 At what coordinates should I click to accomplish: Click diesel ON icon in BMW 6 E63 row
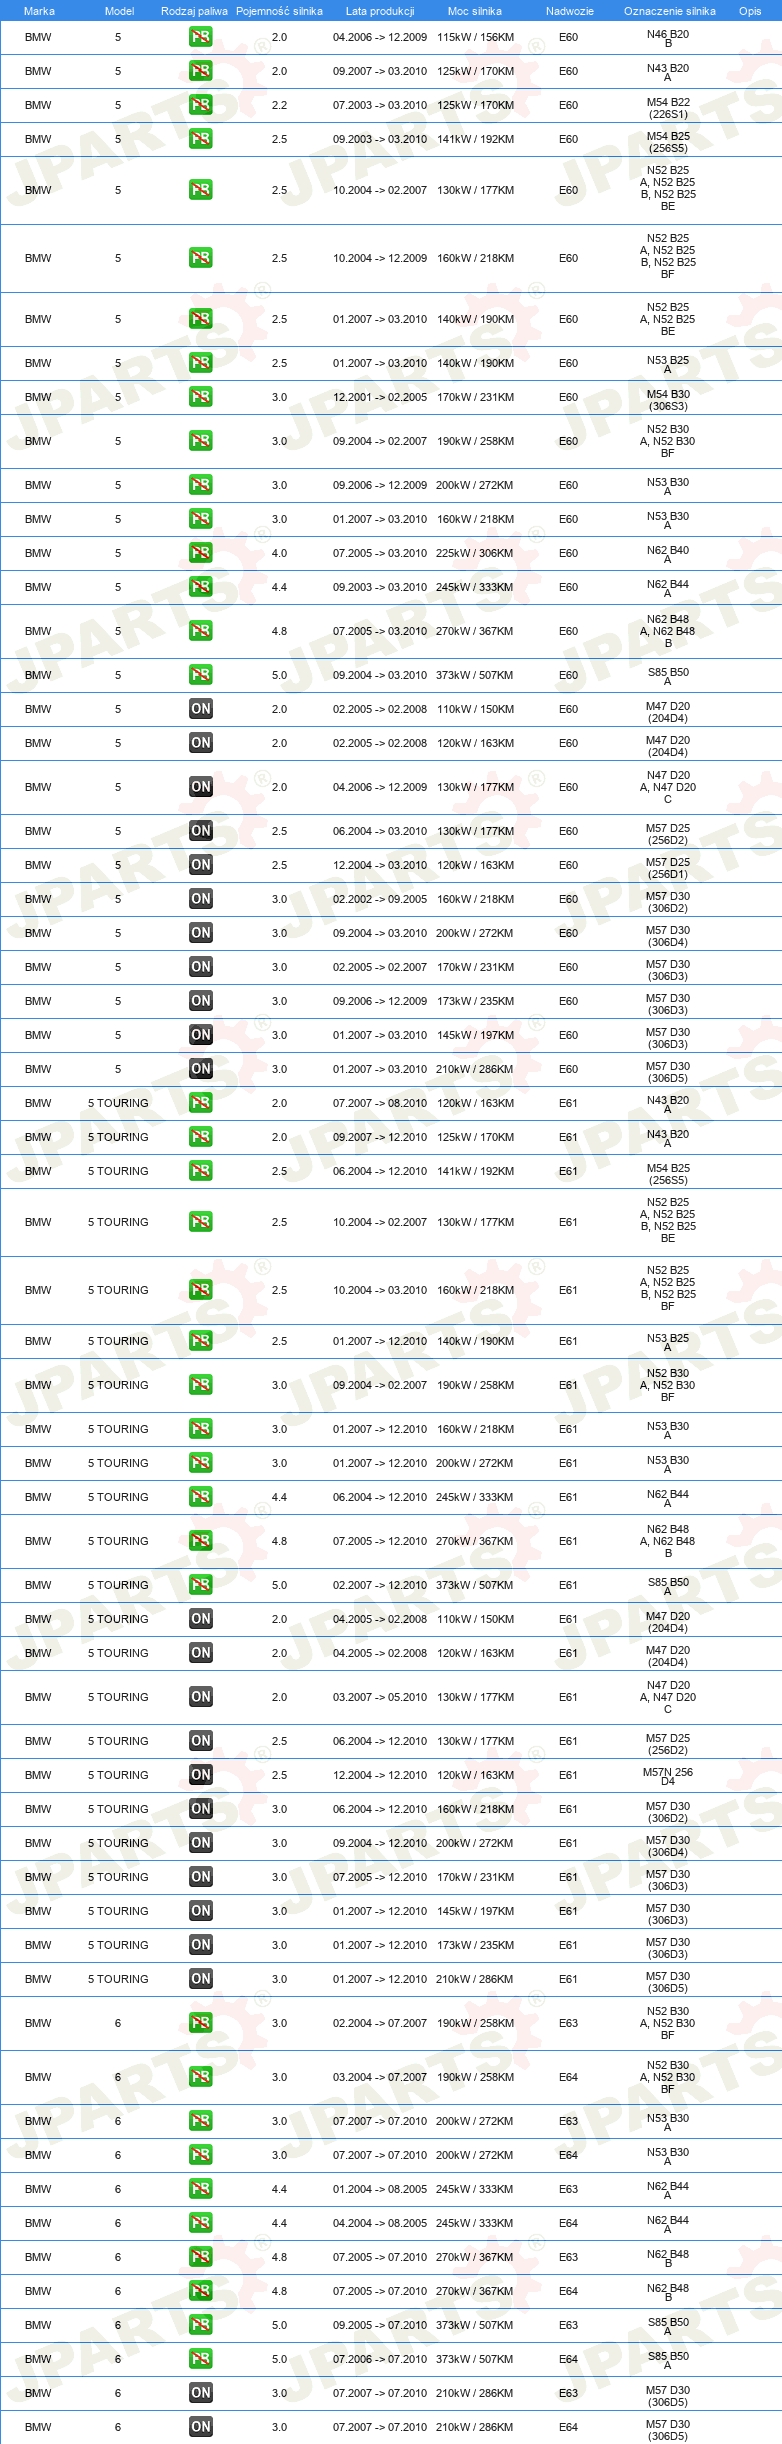[200, 2393]
